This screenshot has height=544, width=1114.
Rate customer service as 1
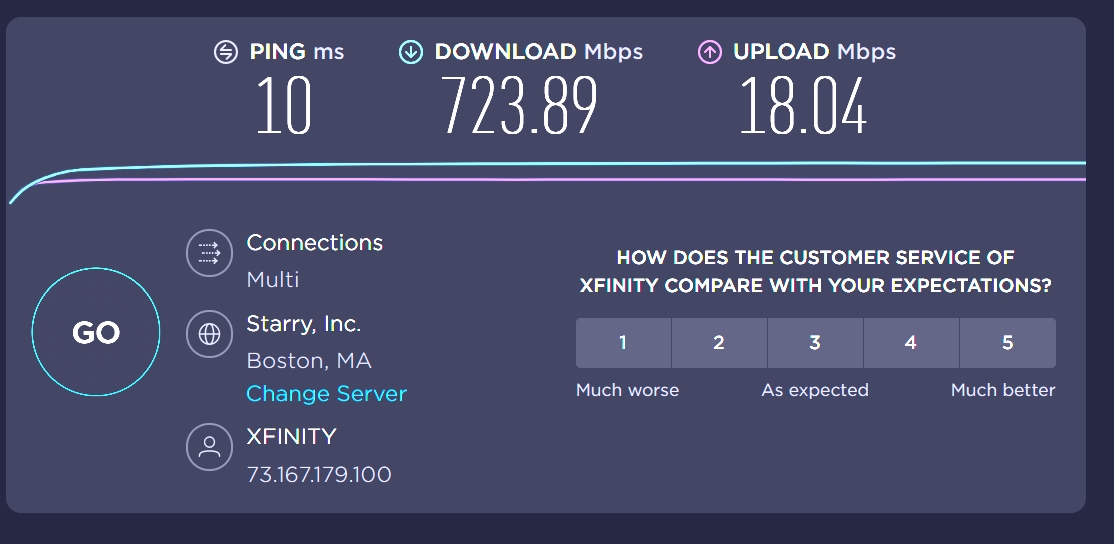(x=623, y=343)
